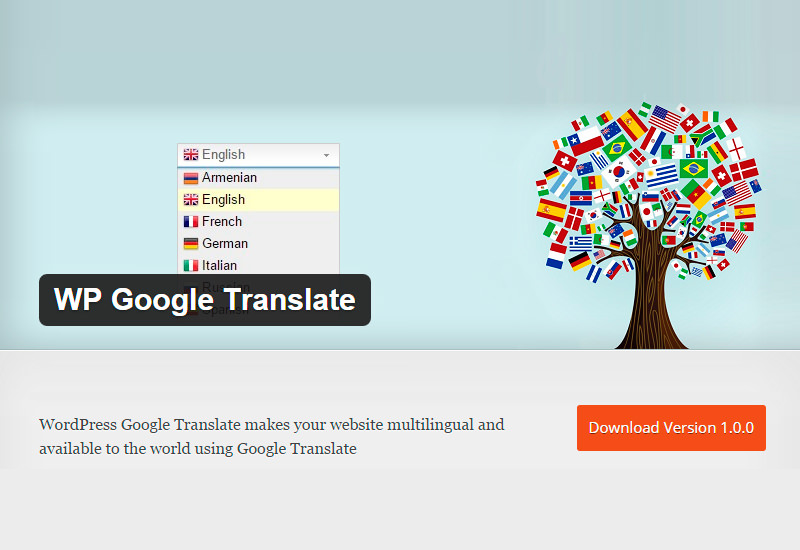The height and width of the screenshot is (550, 800).
Task: Click the French flag icon
Action: 191,221
